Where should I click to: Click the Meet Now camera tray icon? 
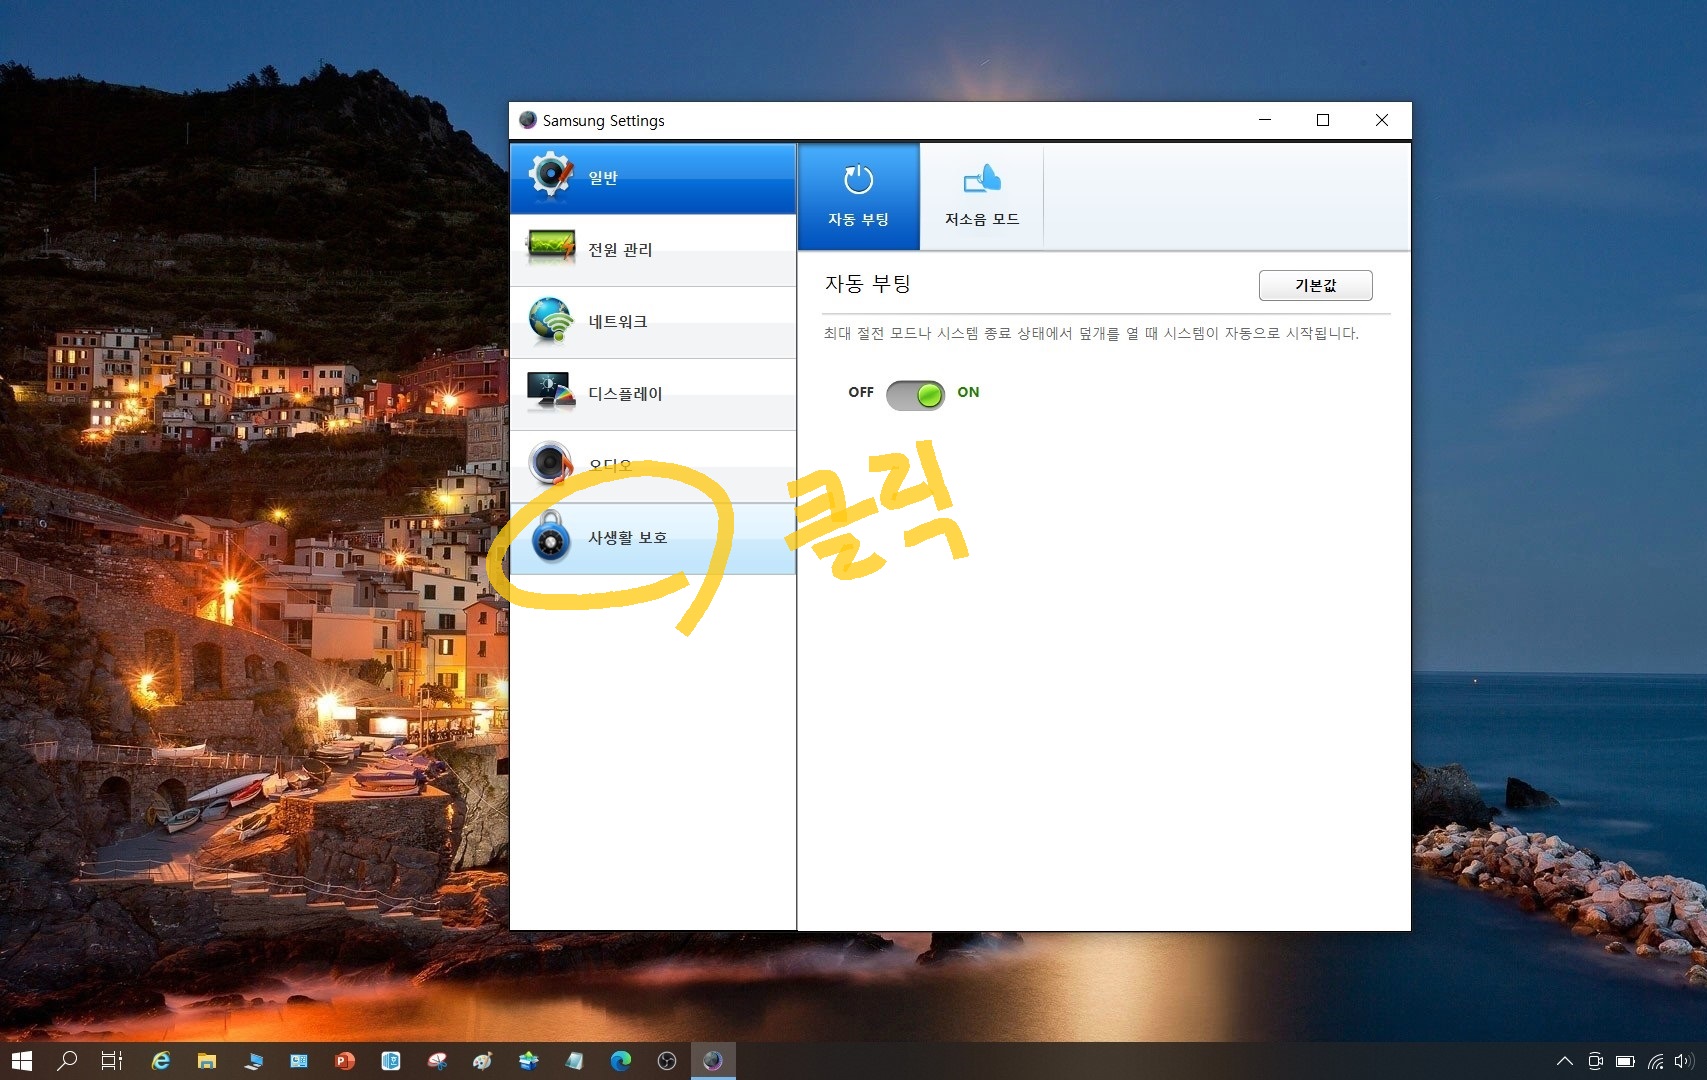click(x=1596, y=1061)
